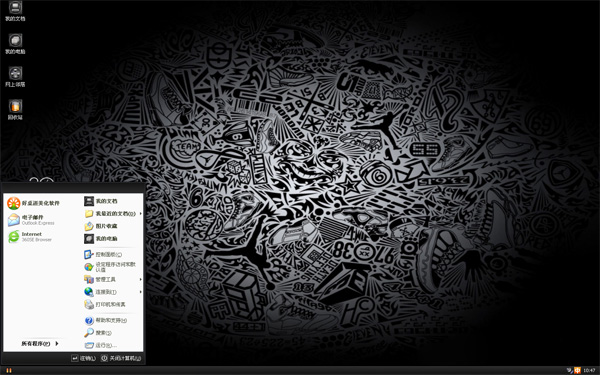Click the Log Off button

(83, 359)
